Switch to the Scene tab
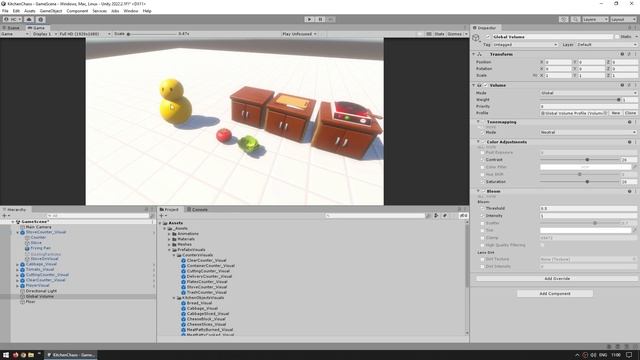This screenshot has width=640, height=360. pos(11,28)
